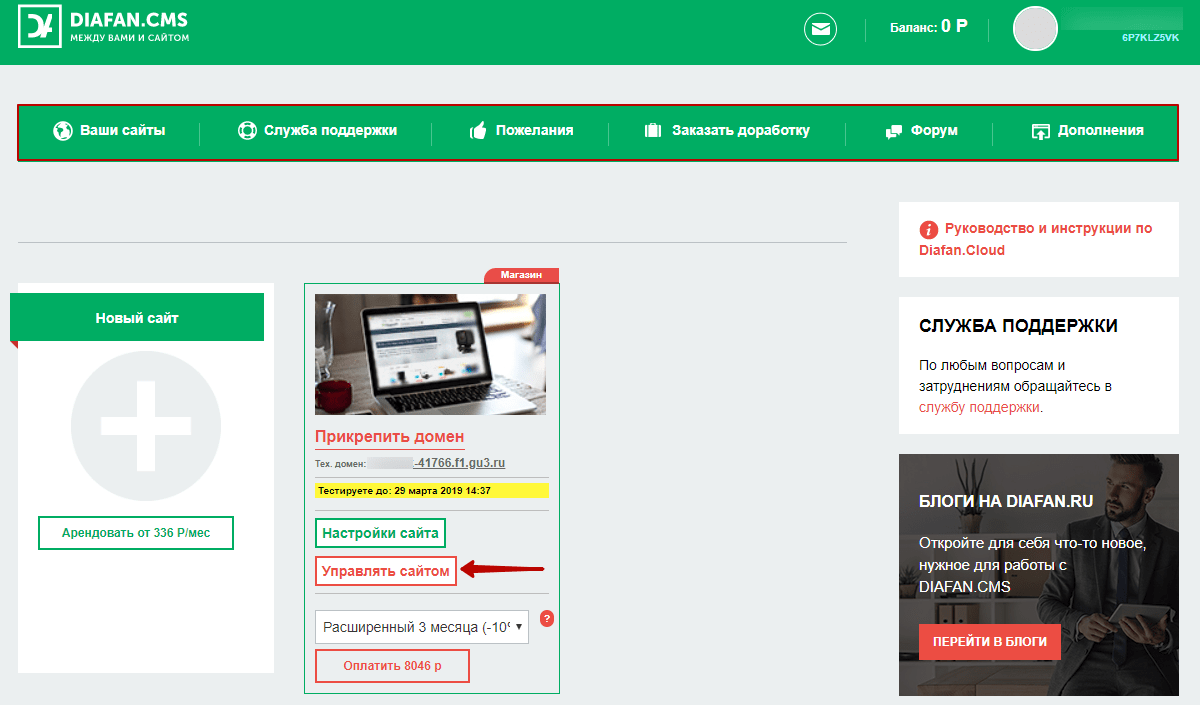Click the lifebuoy icon beside Служба поддержки

tap(247, 130)
